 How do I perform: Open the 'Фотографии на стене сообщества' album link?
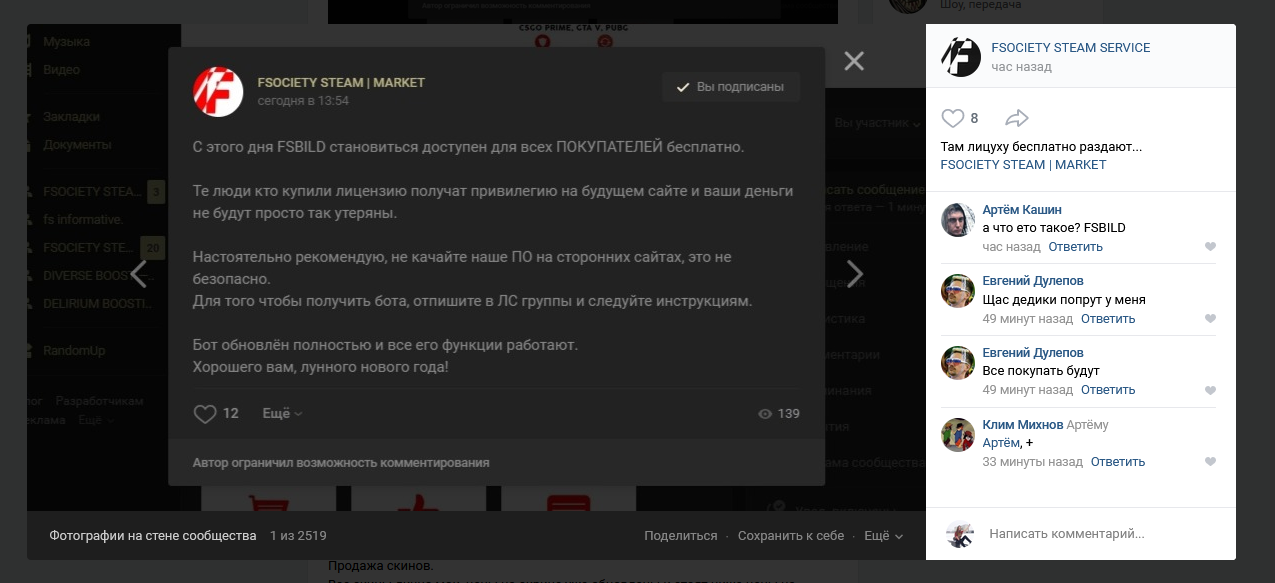click(x=153, y=536)
